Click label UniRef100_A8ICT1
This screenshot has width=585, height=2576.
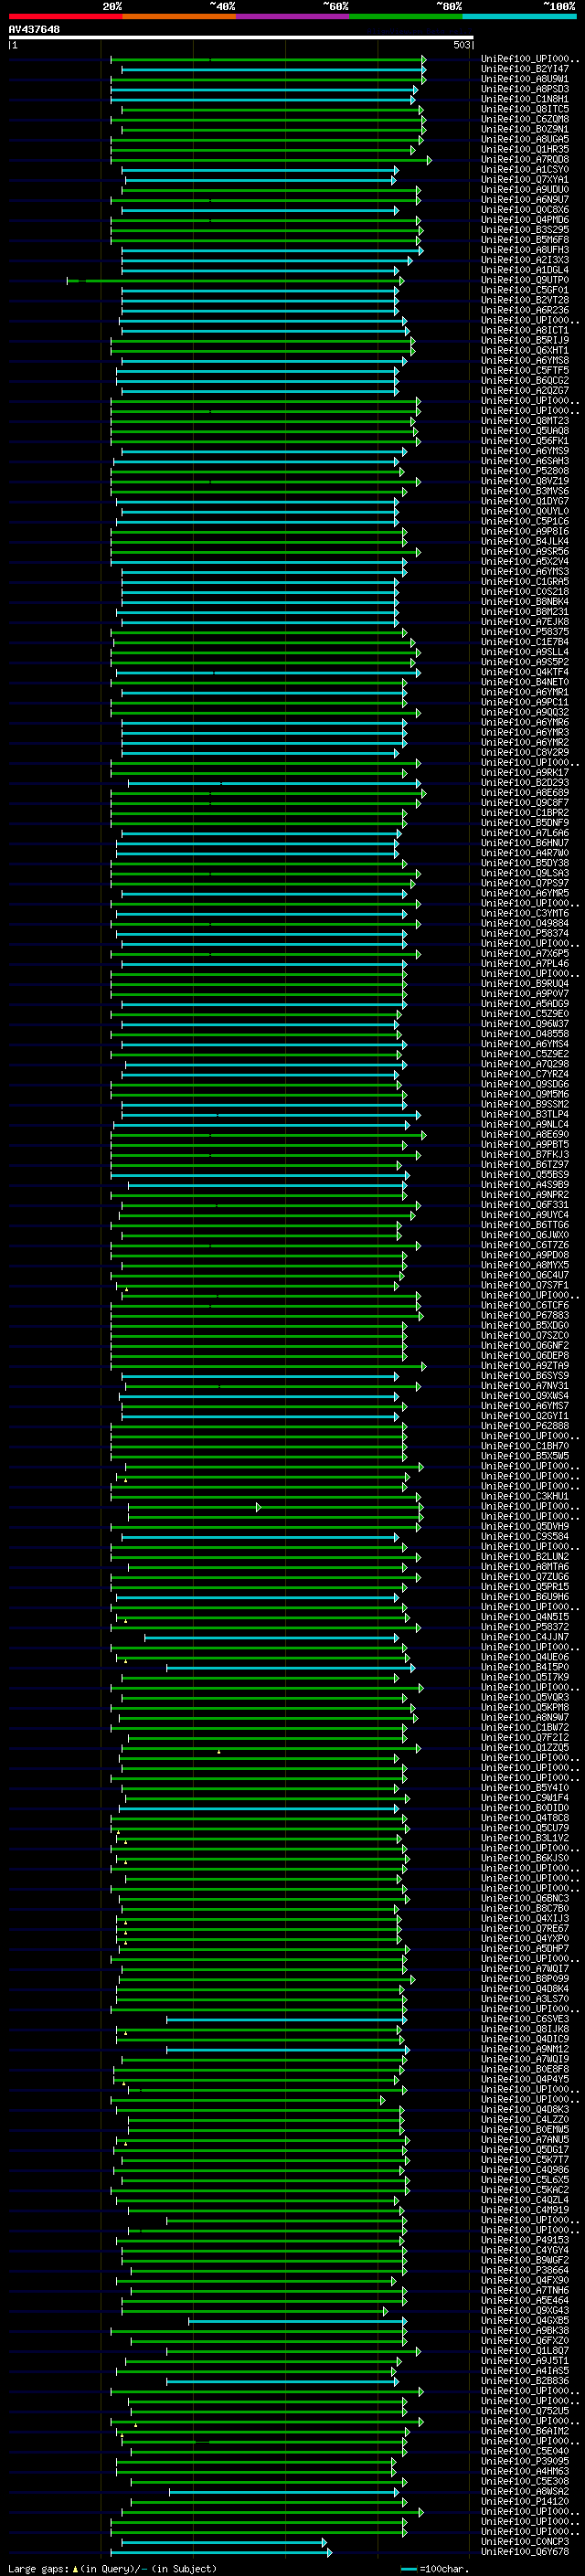[x=524, y=330]
